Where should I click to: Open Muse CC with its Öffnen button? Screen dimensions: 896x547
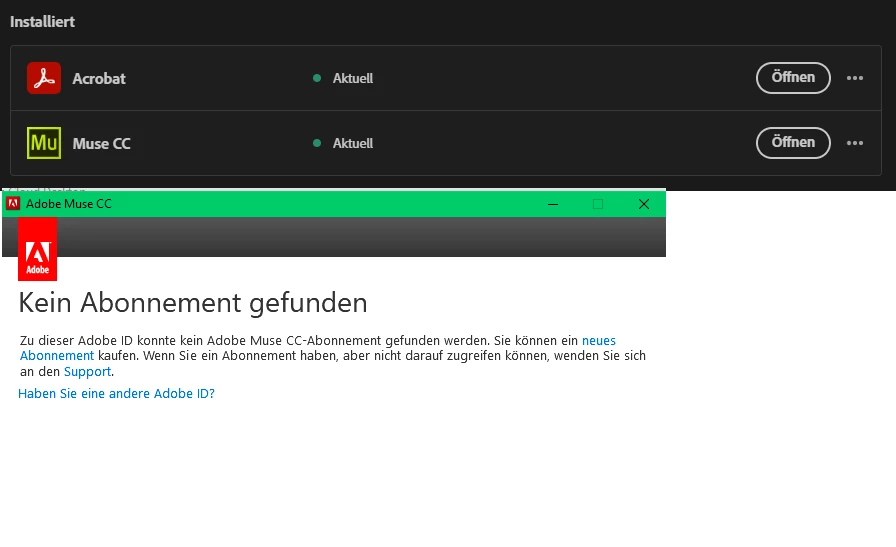point(793,143)
